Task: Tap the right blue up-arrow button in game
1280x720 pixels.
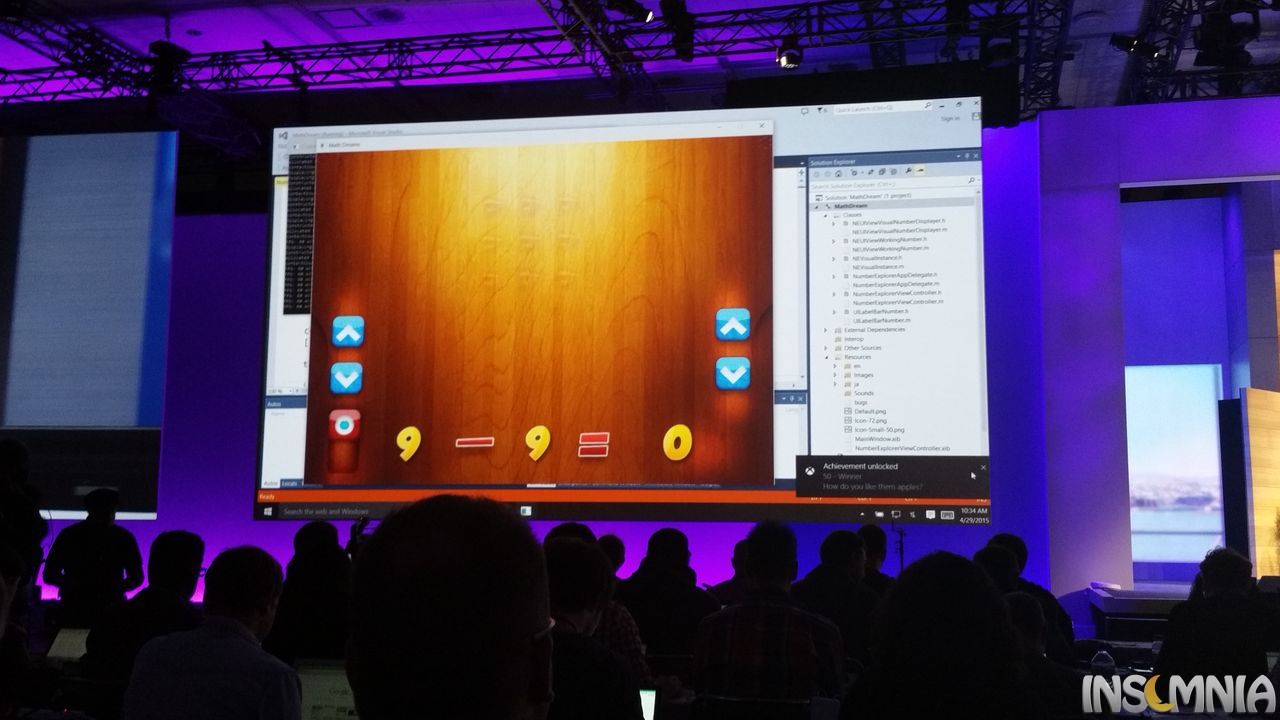Action: click(x=732, y=324)
